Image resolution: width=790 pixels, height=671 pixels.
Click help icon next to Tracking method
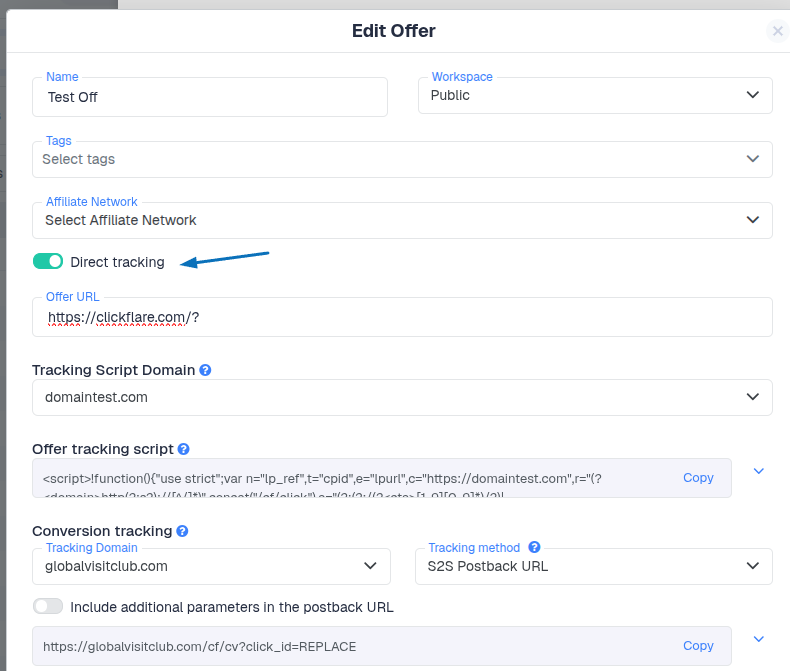click(534, 548)
